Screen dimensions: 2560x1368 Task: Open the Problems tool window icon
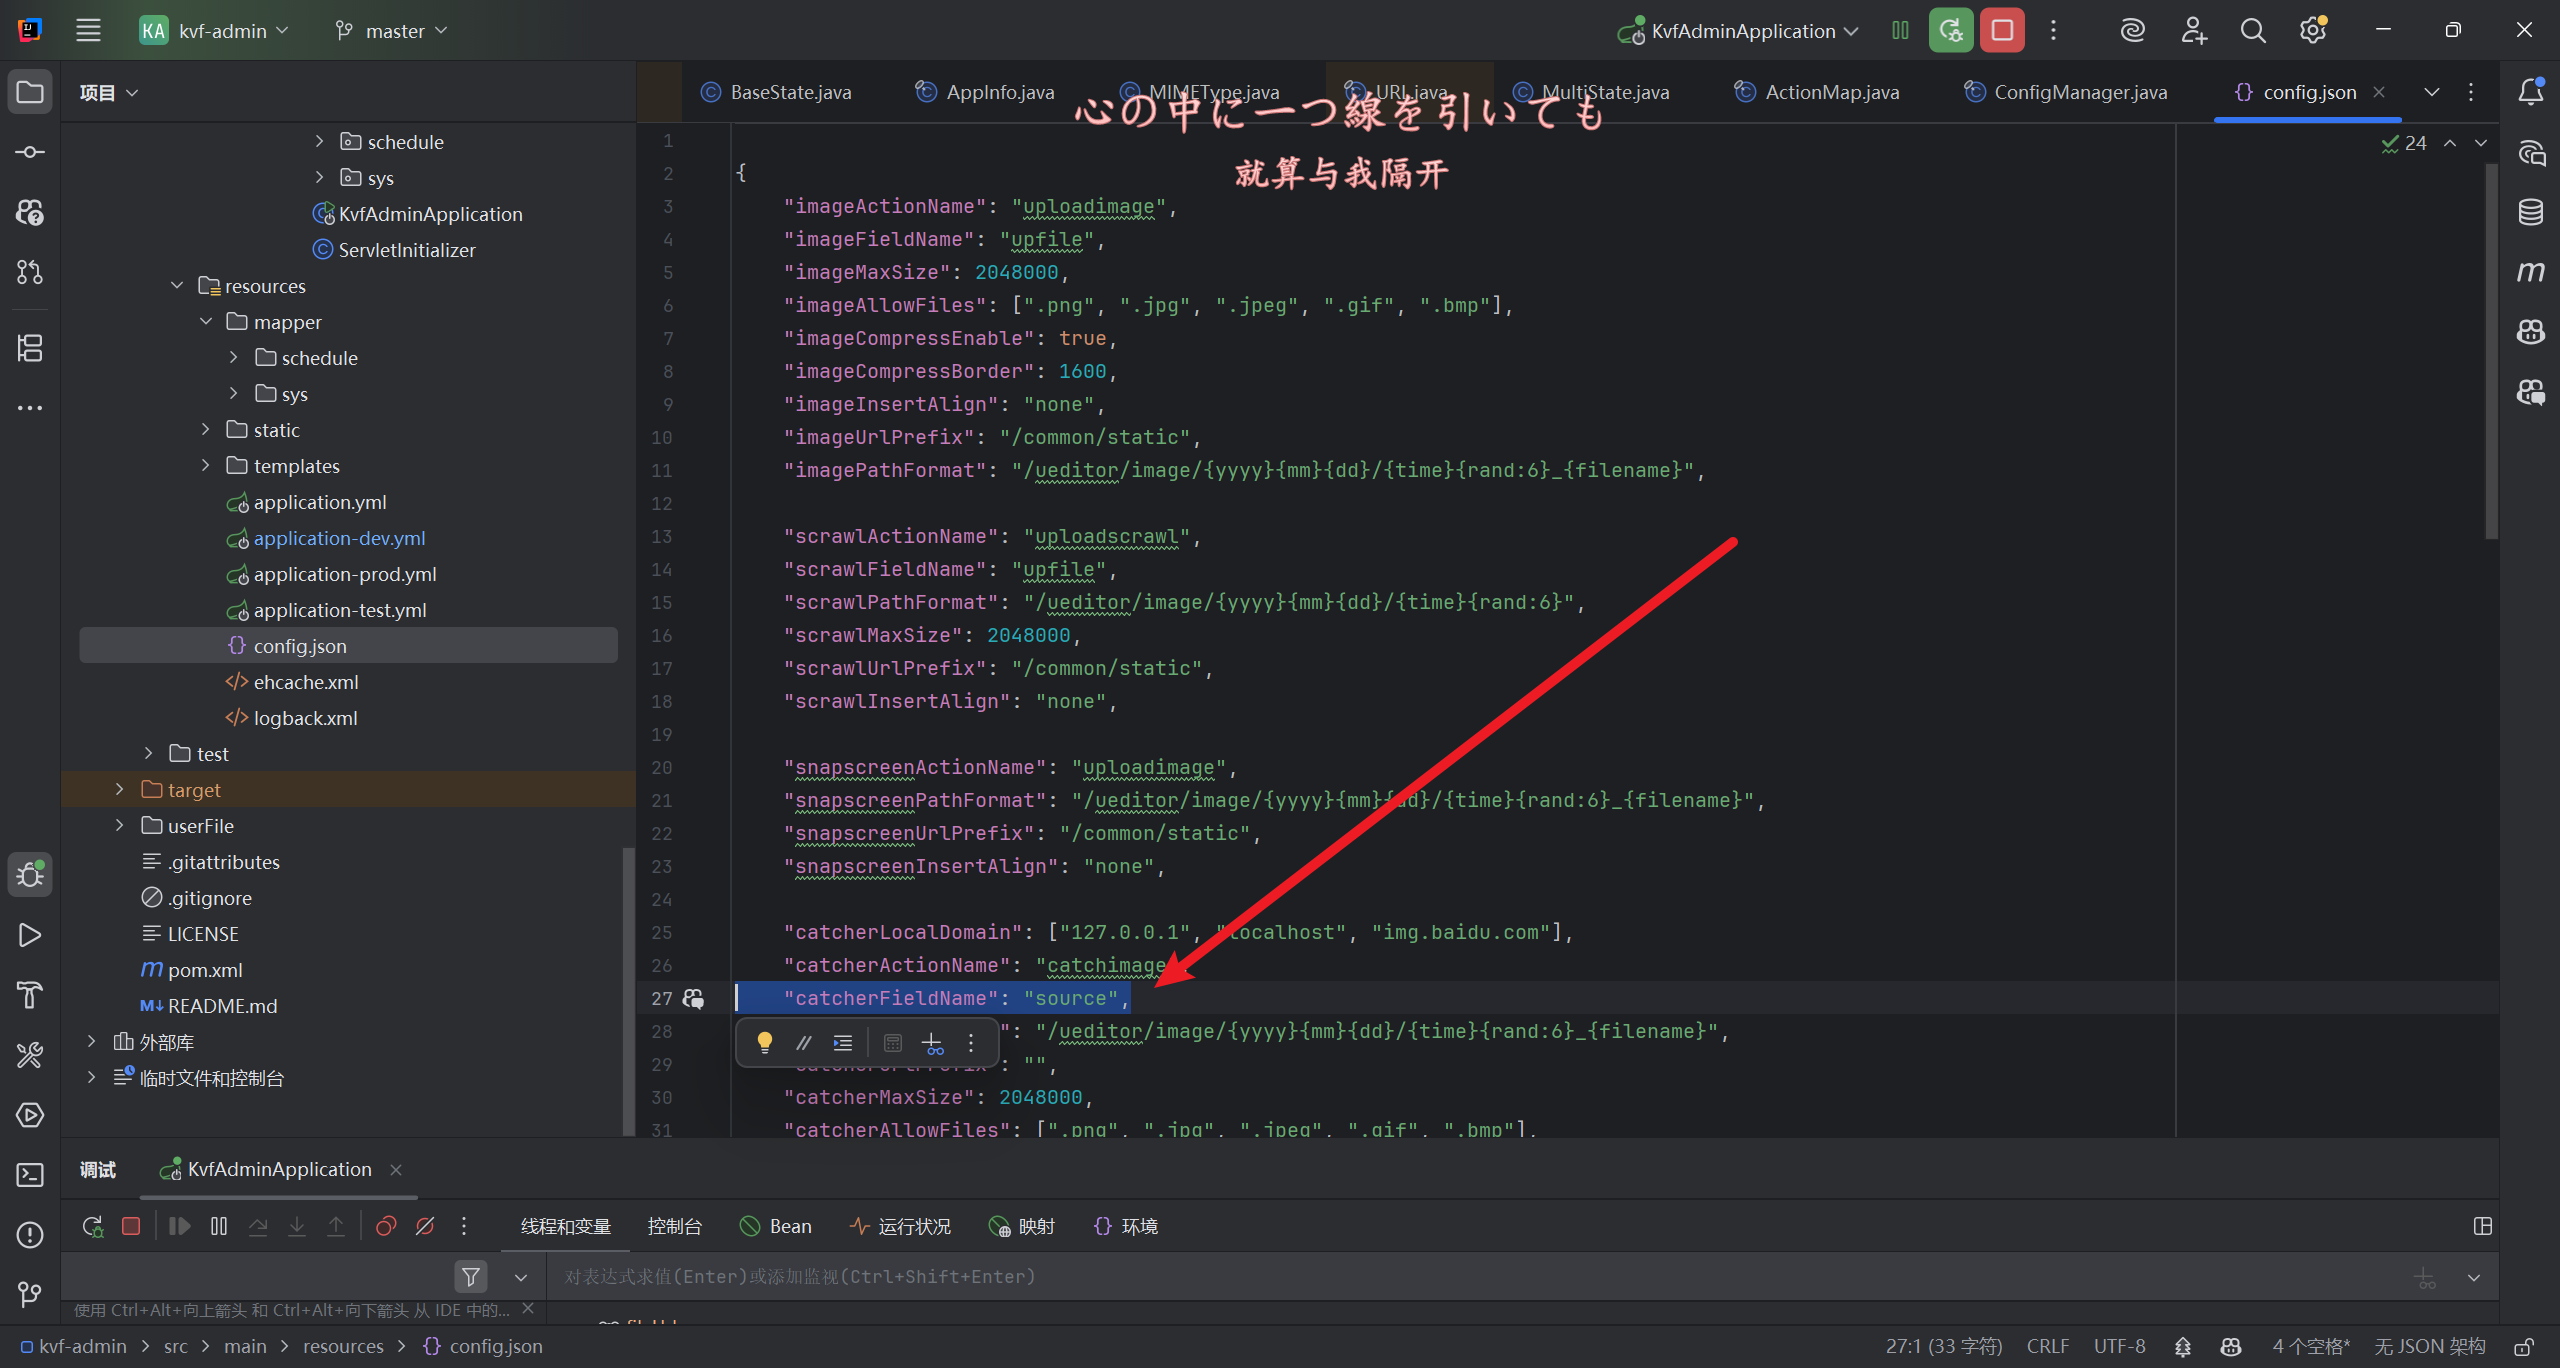tap(30, 1235)
